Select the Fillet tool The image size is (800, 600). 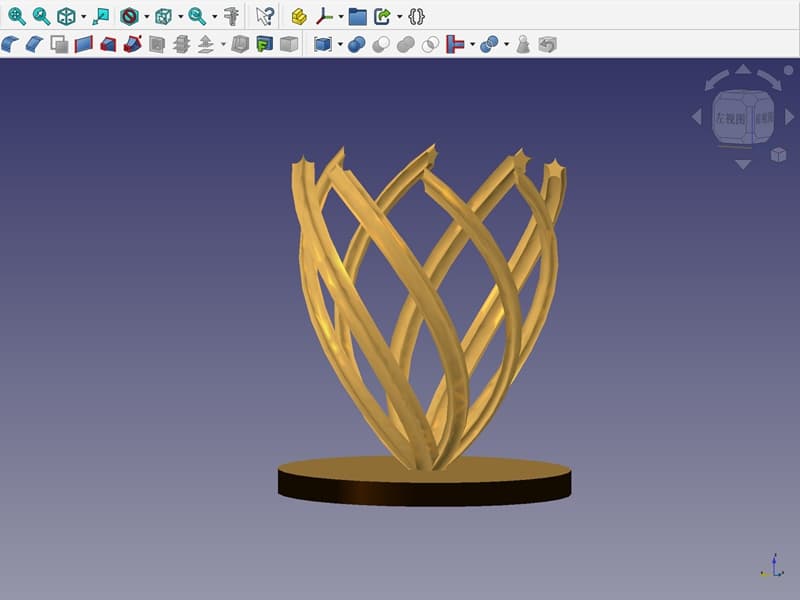[10, 44]
